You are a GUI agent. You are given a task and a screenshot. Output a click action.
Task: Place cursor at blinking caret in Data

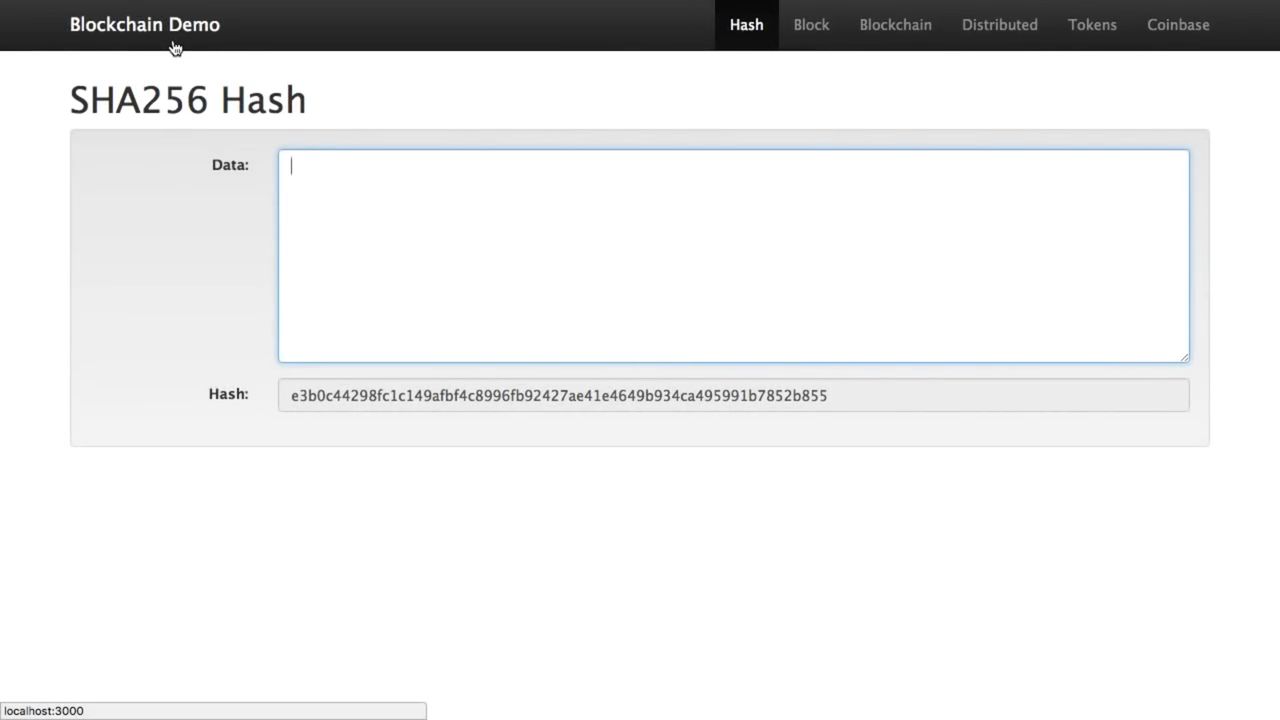point(292,167)
